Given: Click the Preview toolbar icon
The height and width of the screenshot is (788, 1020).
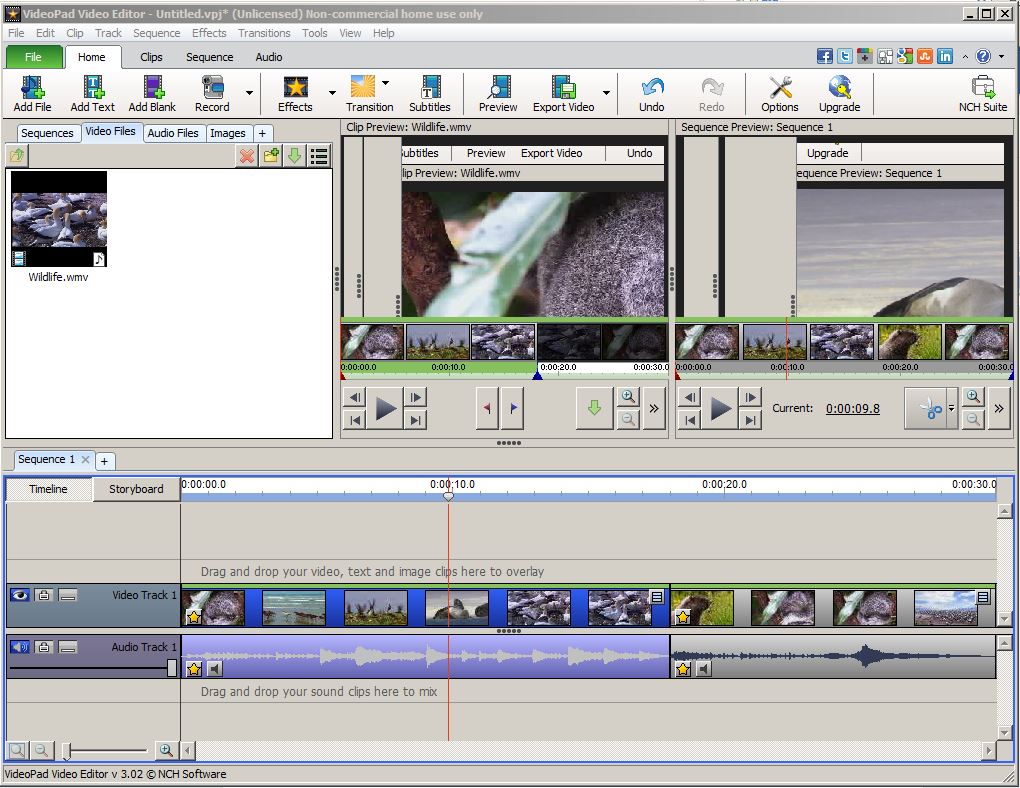Looking at the screenshot, I should [498, 94].
